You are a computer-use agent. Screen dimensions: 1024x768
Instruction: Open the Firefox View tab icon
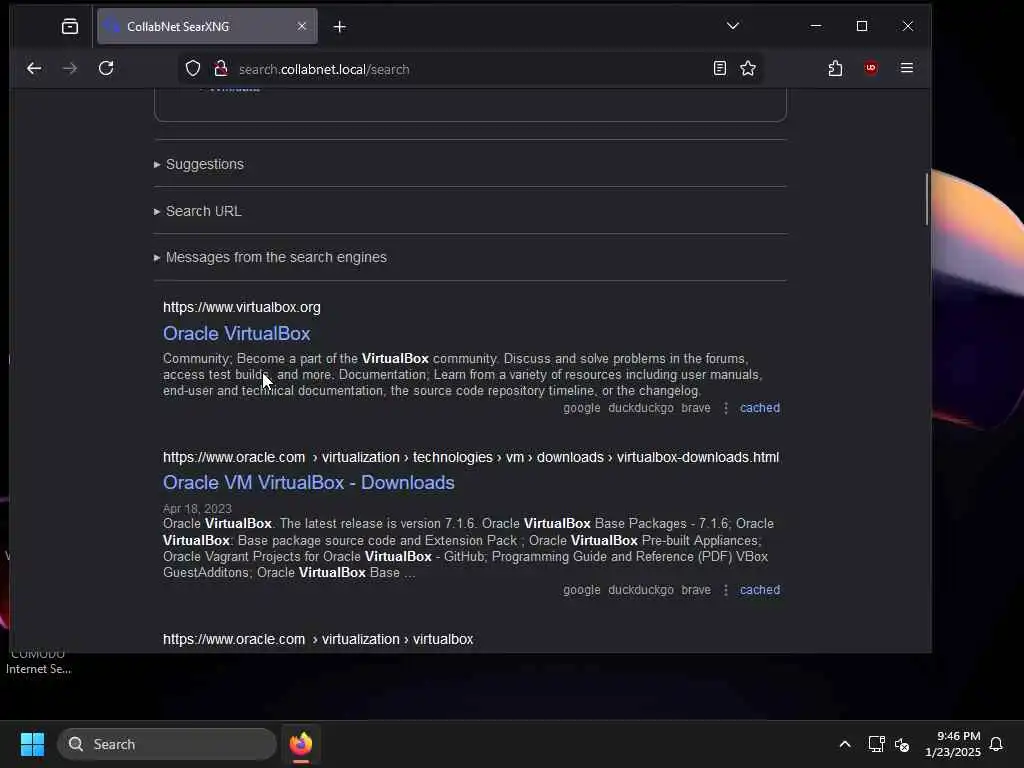(70, 26)
